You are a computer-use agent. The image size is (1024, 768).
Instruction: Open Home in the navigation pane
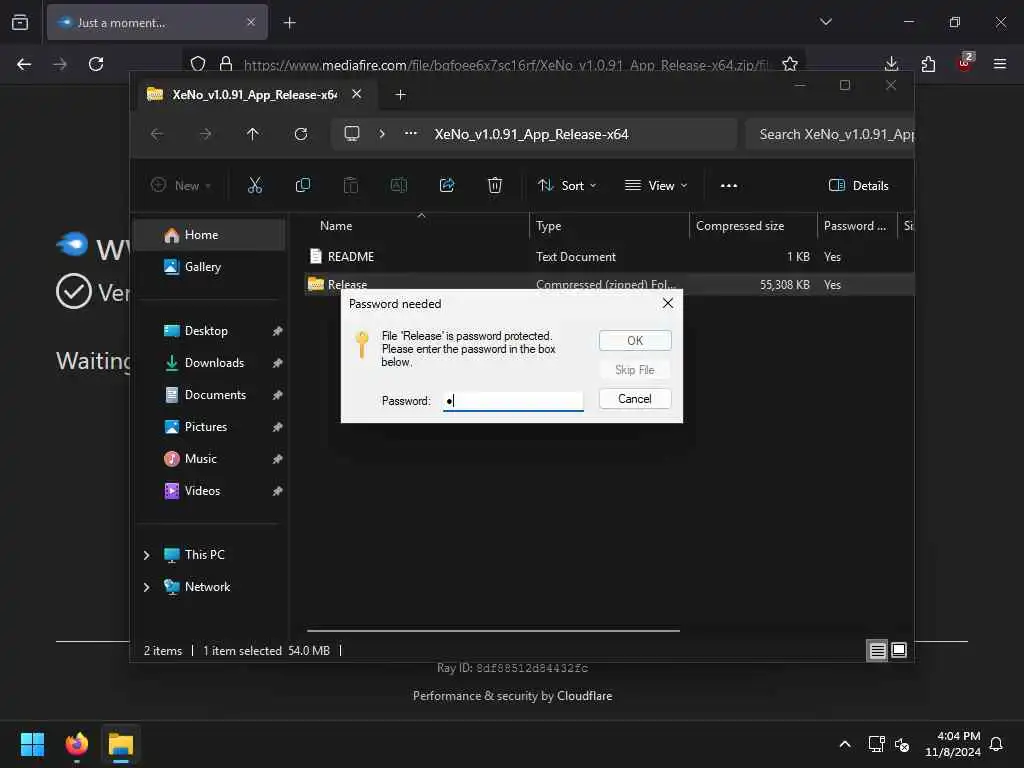point(209,234)
